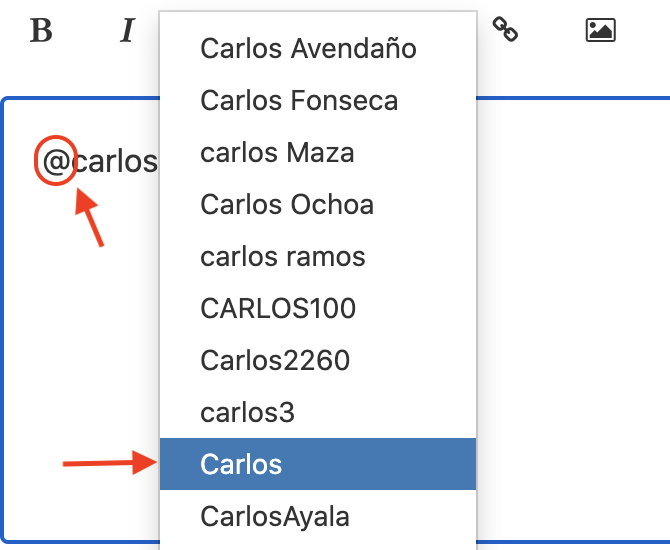The image size is (670, 550).
Task: Select CARLOS100 in the mention dropdown
Action: pos(318,308)
